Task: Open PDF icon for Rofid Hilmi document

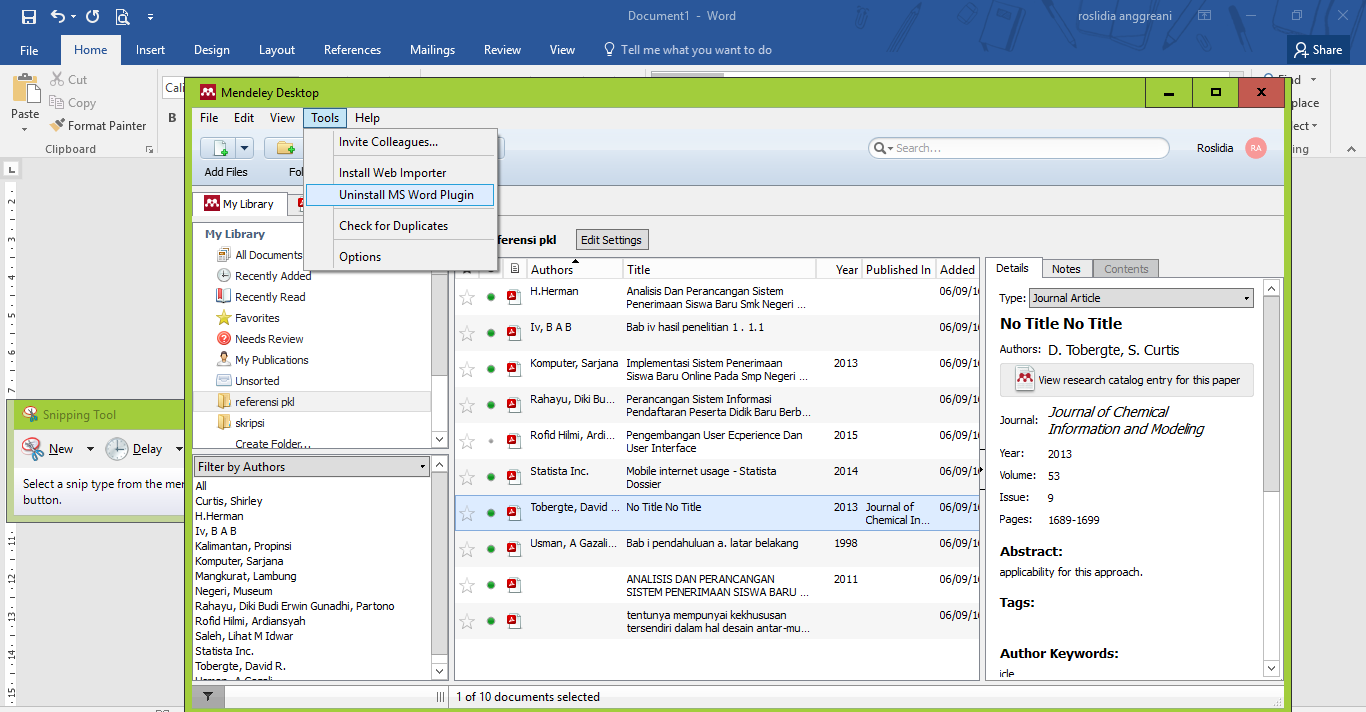Action: pyautogui.click(x=514, y=441)
